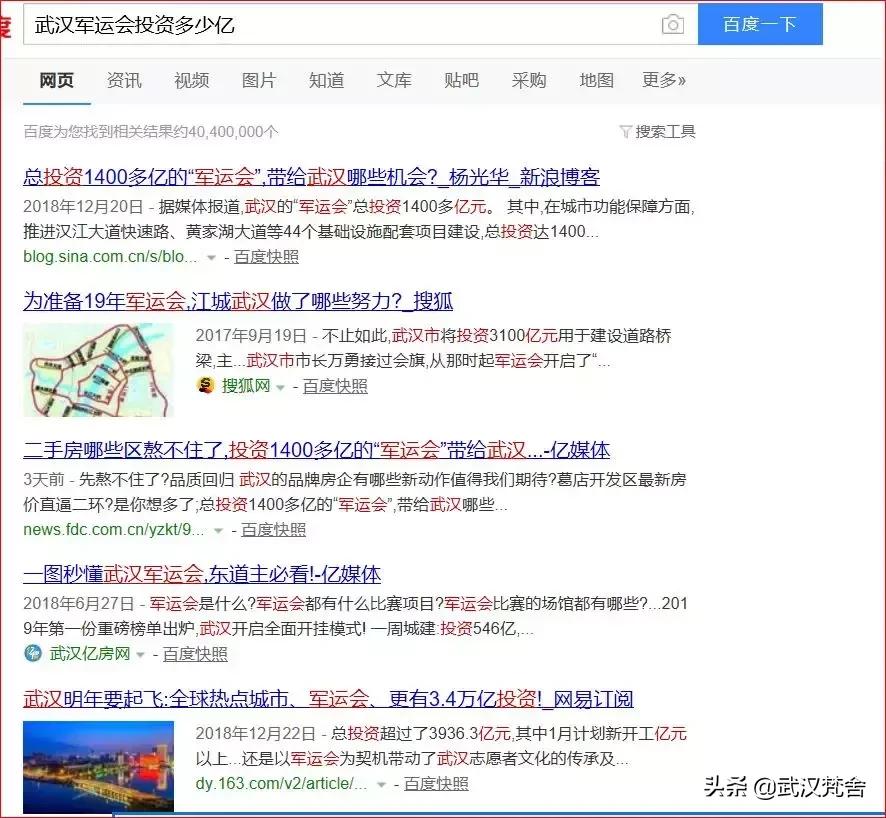Image resolution: width=886 pixels, height=818 pixels.
Task: Click the city night thumbnail of 网易 result
Action: 98,757
